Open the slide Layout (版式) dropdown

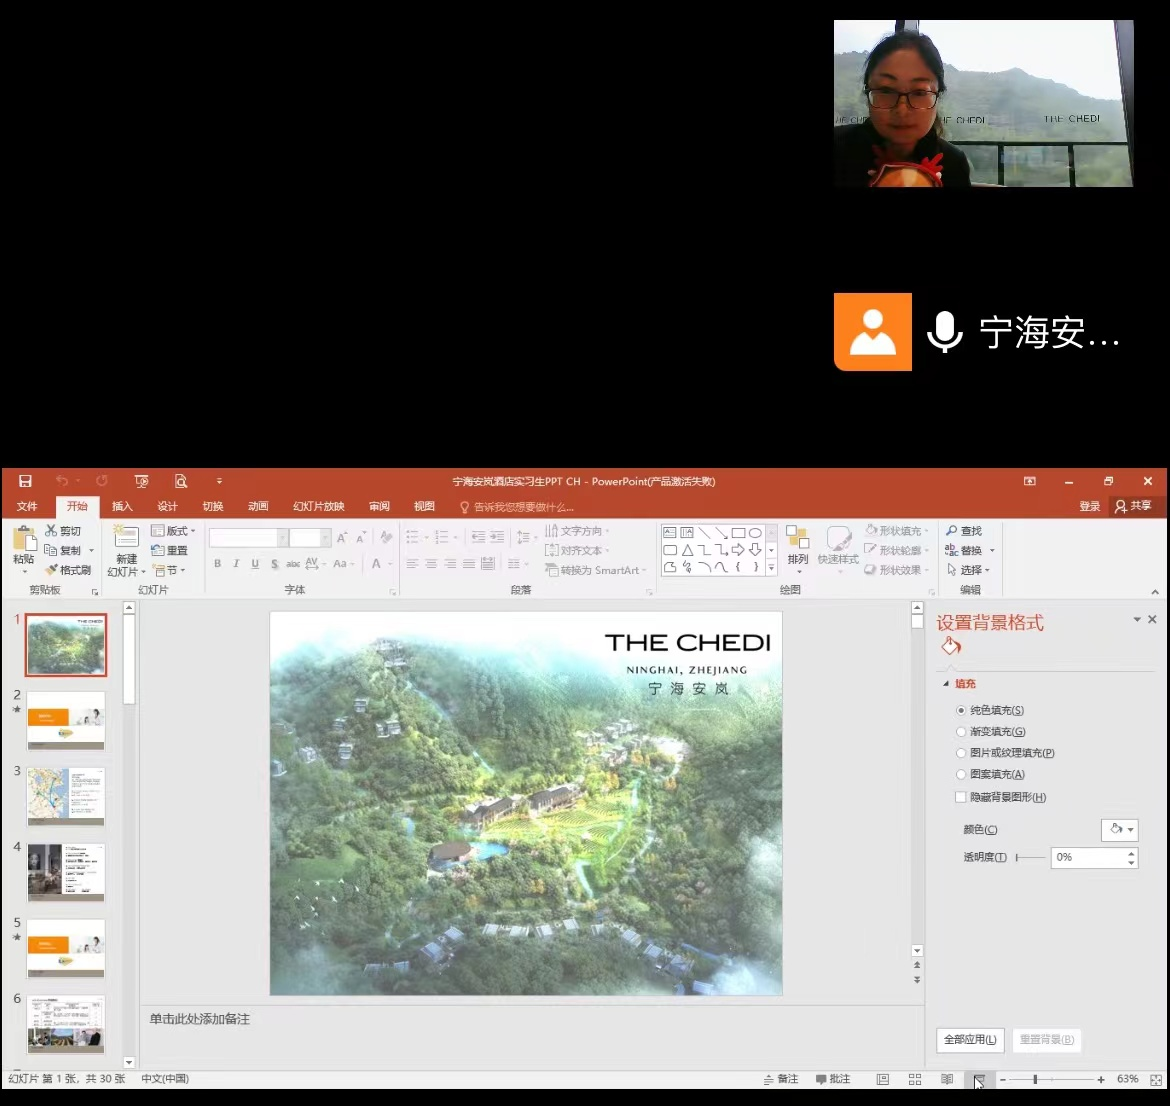click(x=174, y=531)
